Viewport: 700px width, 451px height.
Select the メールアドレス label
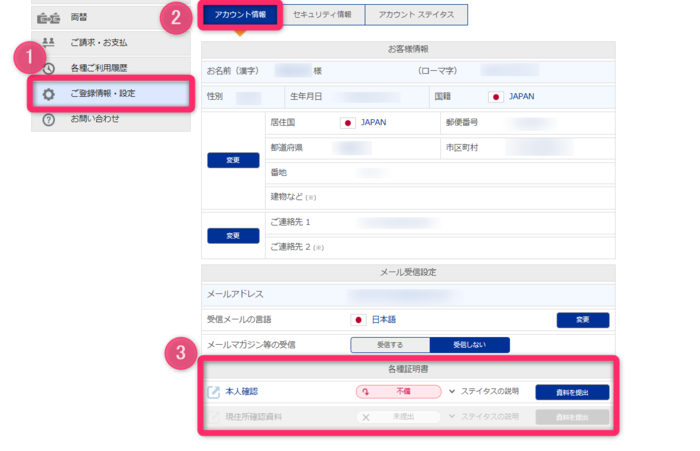[235, 294]
